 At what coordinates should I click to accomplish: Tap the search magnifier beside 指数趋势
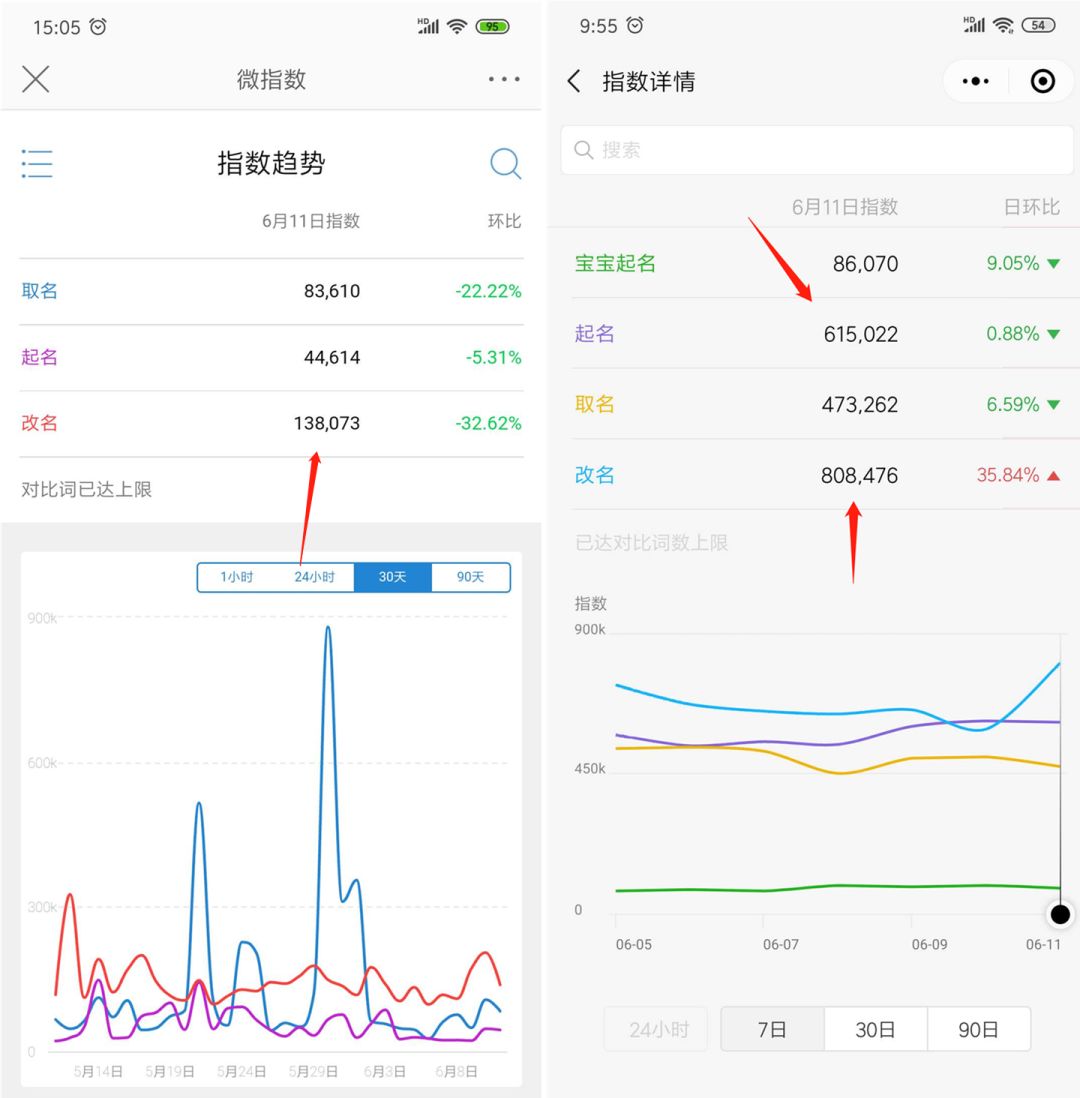coord(506,164)
